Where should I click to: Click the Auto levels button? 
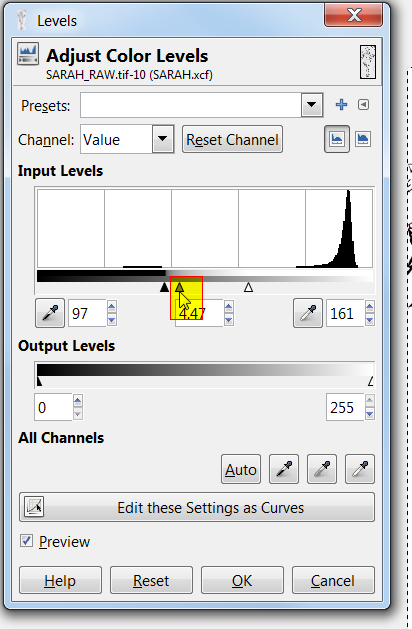(241, 469)
